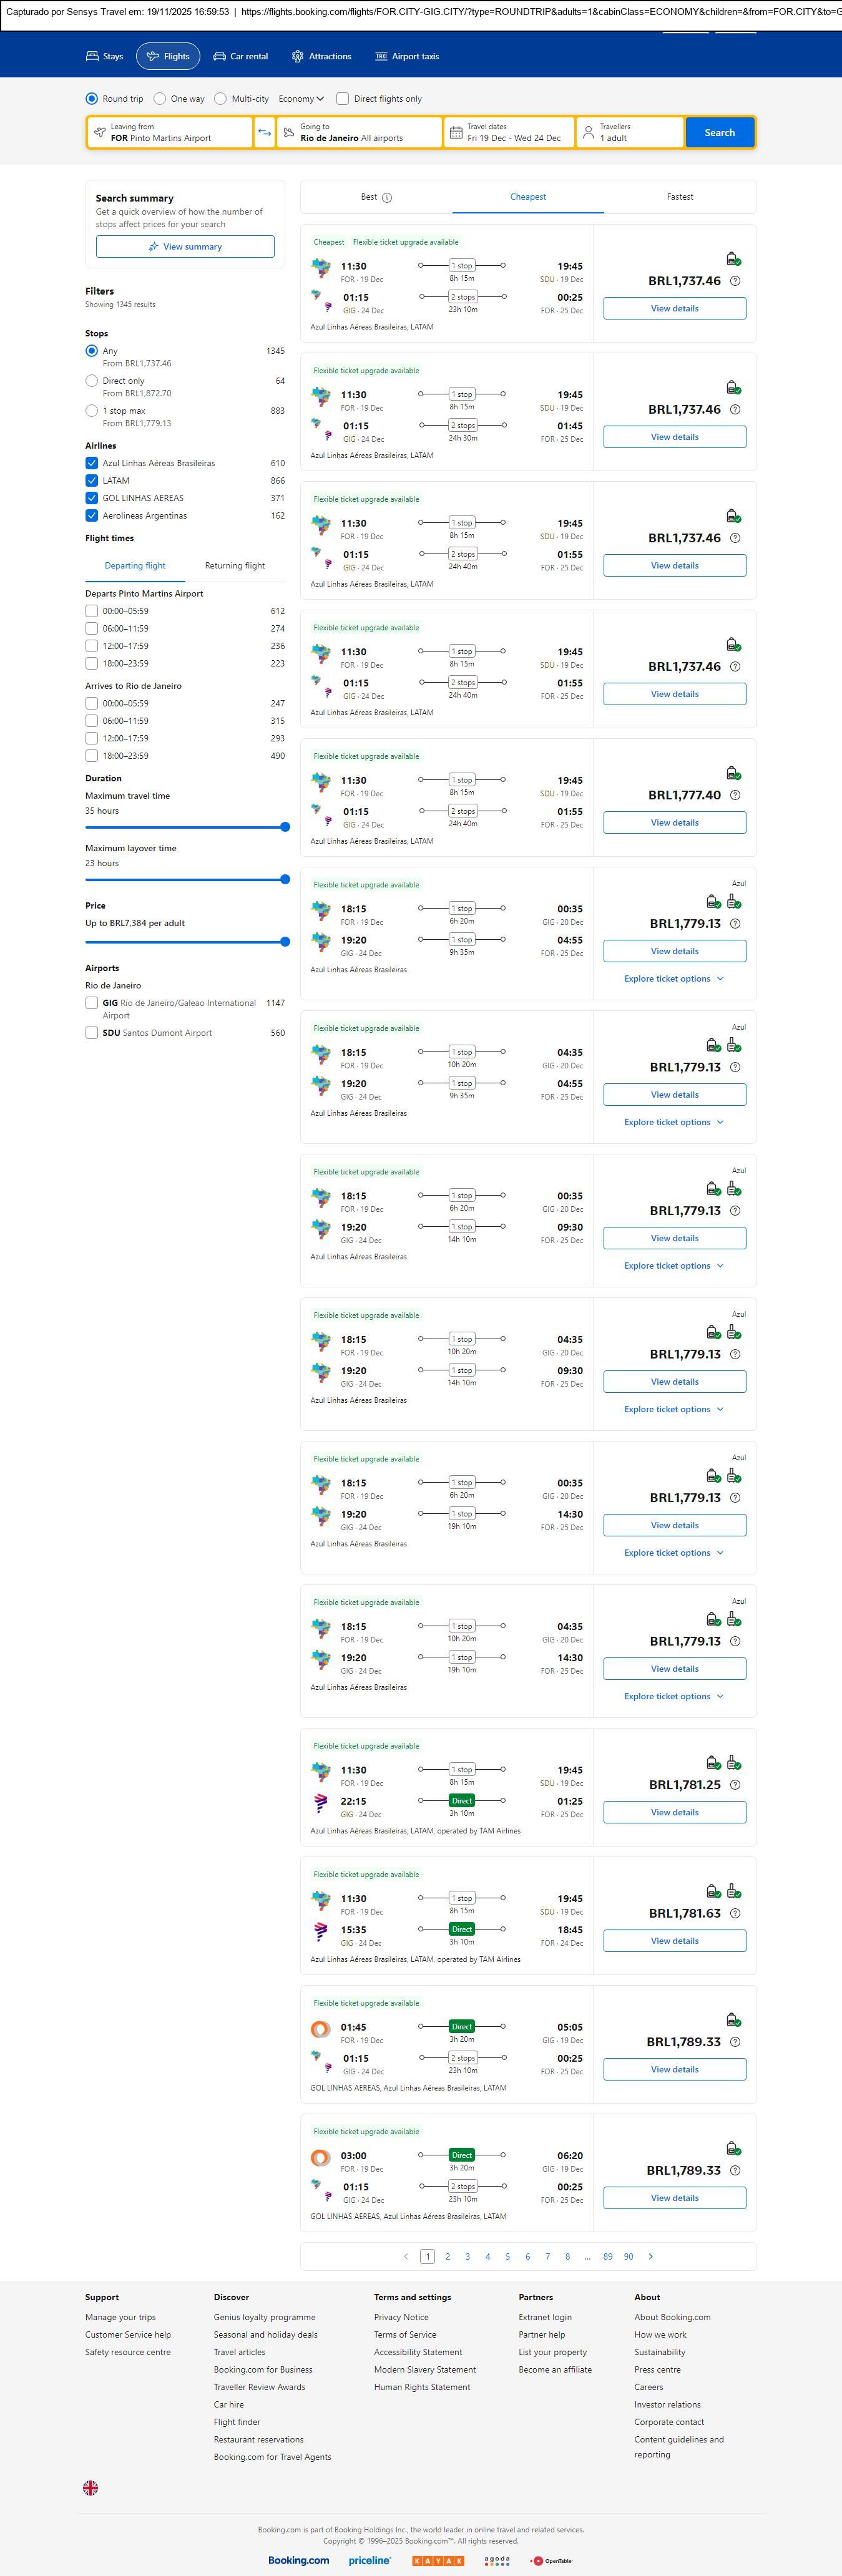Open the Returning flight times tab
Image resolution: width=842 pixels, height=2576 pixels.
(x=234, y=566)
